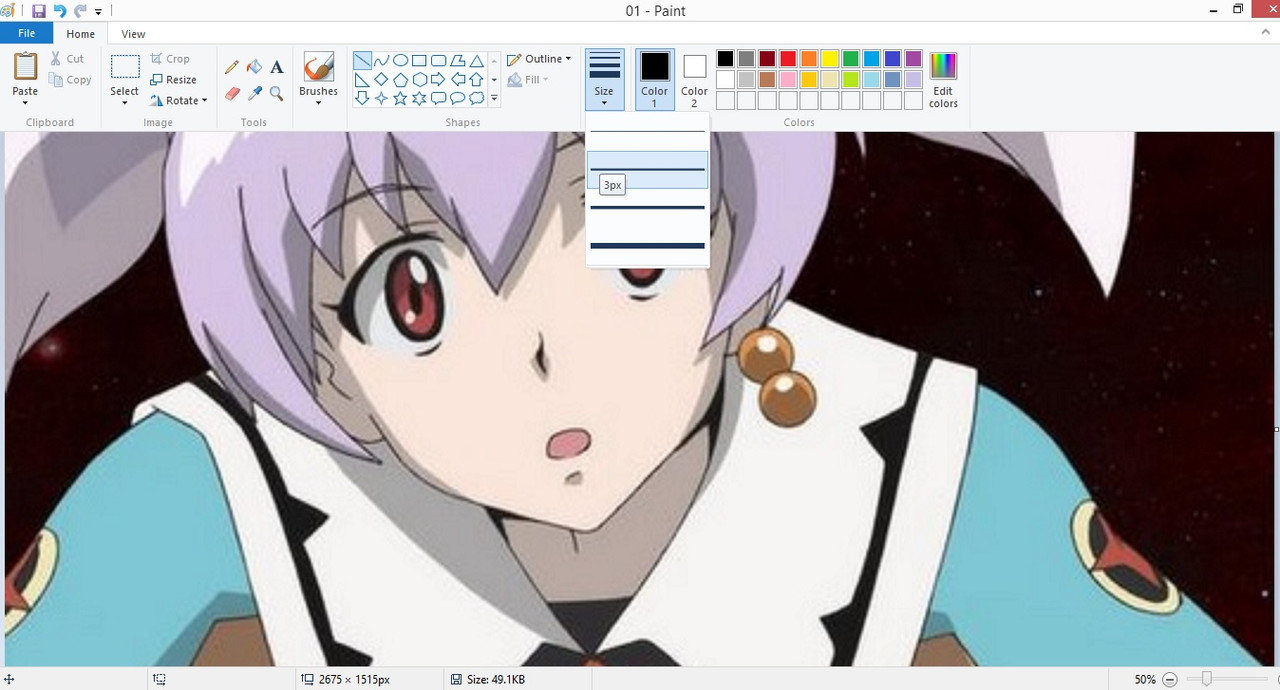The width and height of the screenshot is (1280, 690).
Task: Expand the Rotate dropdown
Action: [204, 101]
